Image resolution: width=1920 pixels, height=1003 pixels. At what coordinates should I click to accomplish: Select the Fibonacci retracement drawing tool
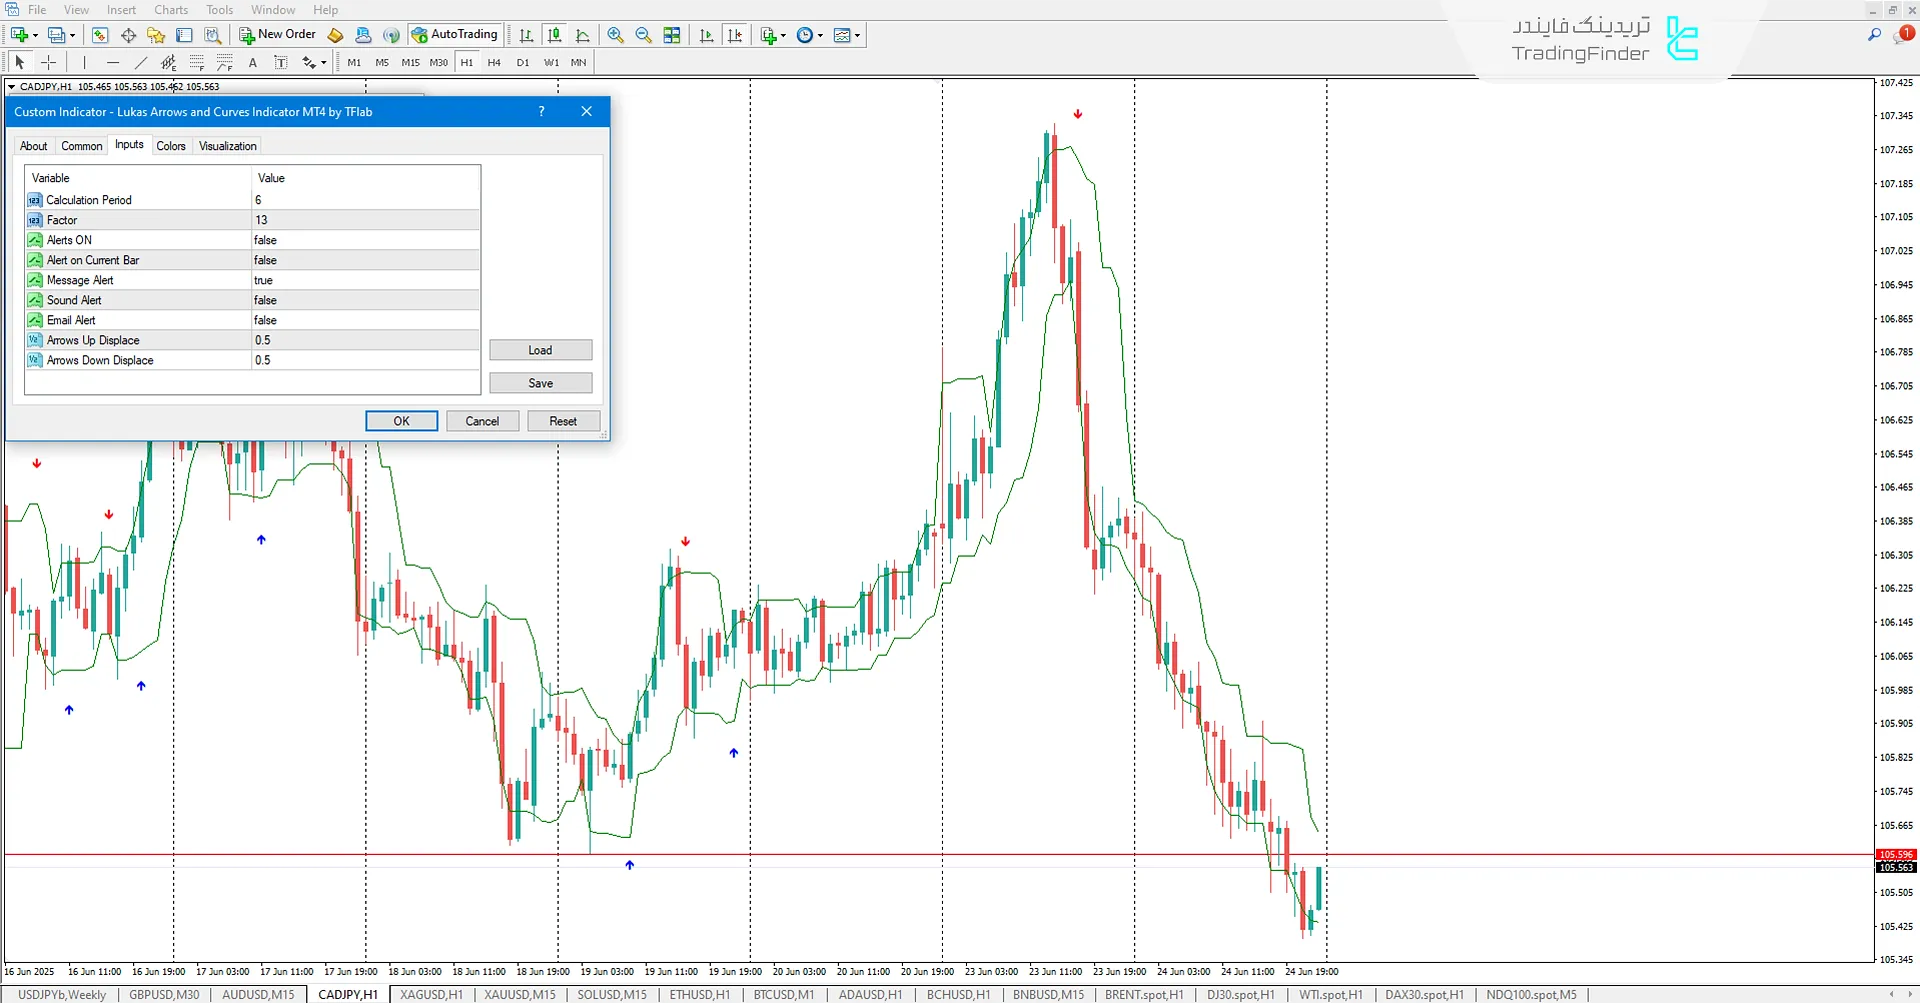(x=197, y=62)
